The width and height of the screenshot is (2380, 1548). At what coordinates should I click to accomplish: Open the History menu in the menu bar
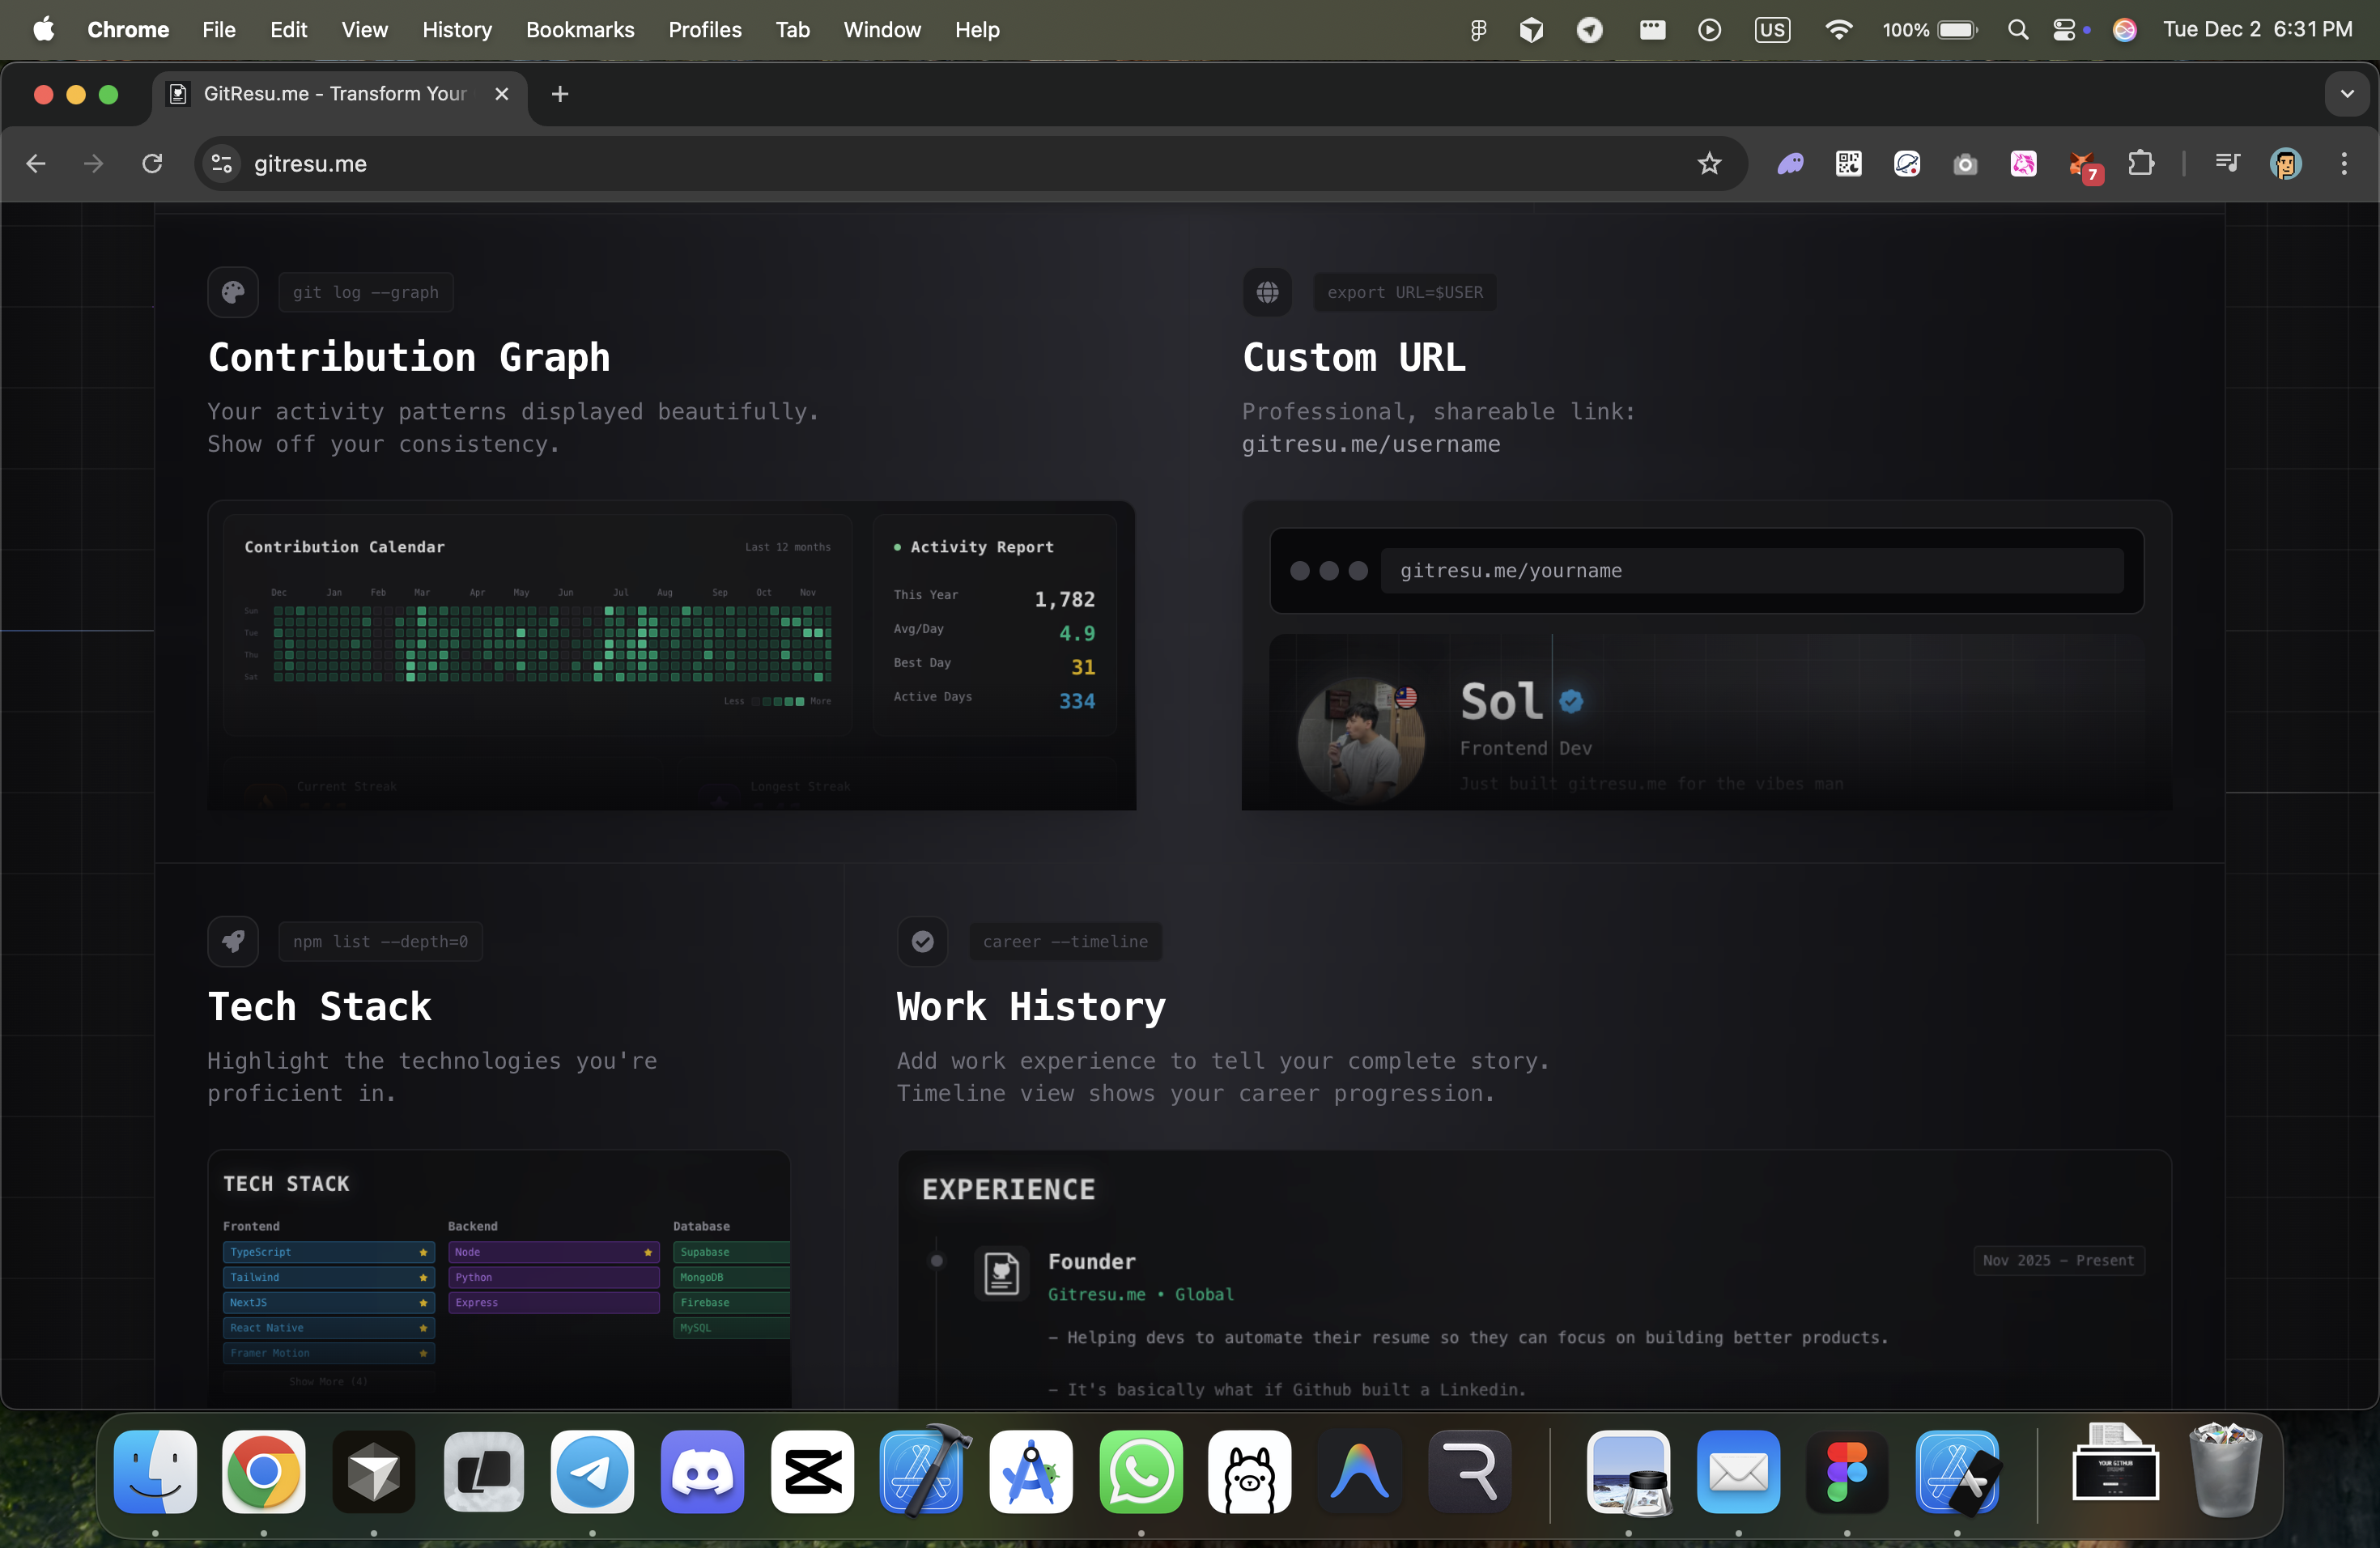click(457, 29)
